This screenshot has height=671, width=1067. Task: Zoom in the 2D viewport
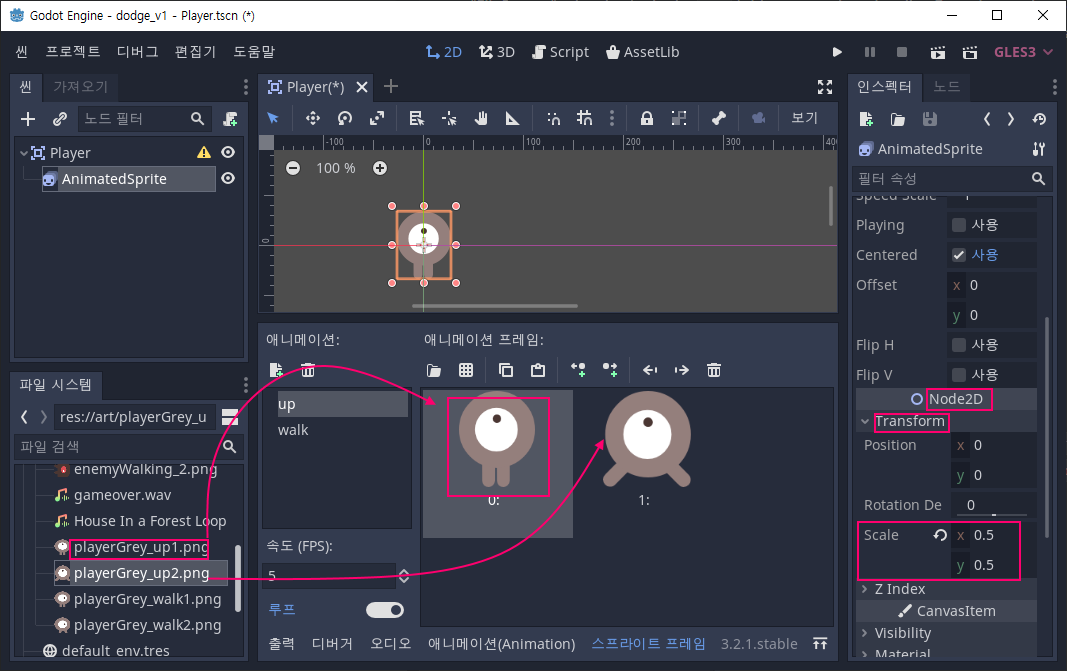[x=380, y=168]
